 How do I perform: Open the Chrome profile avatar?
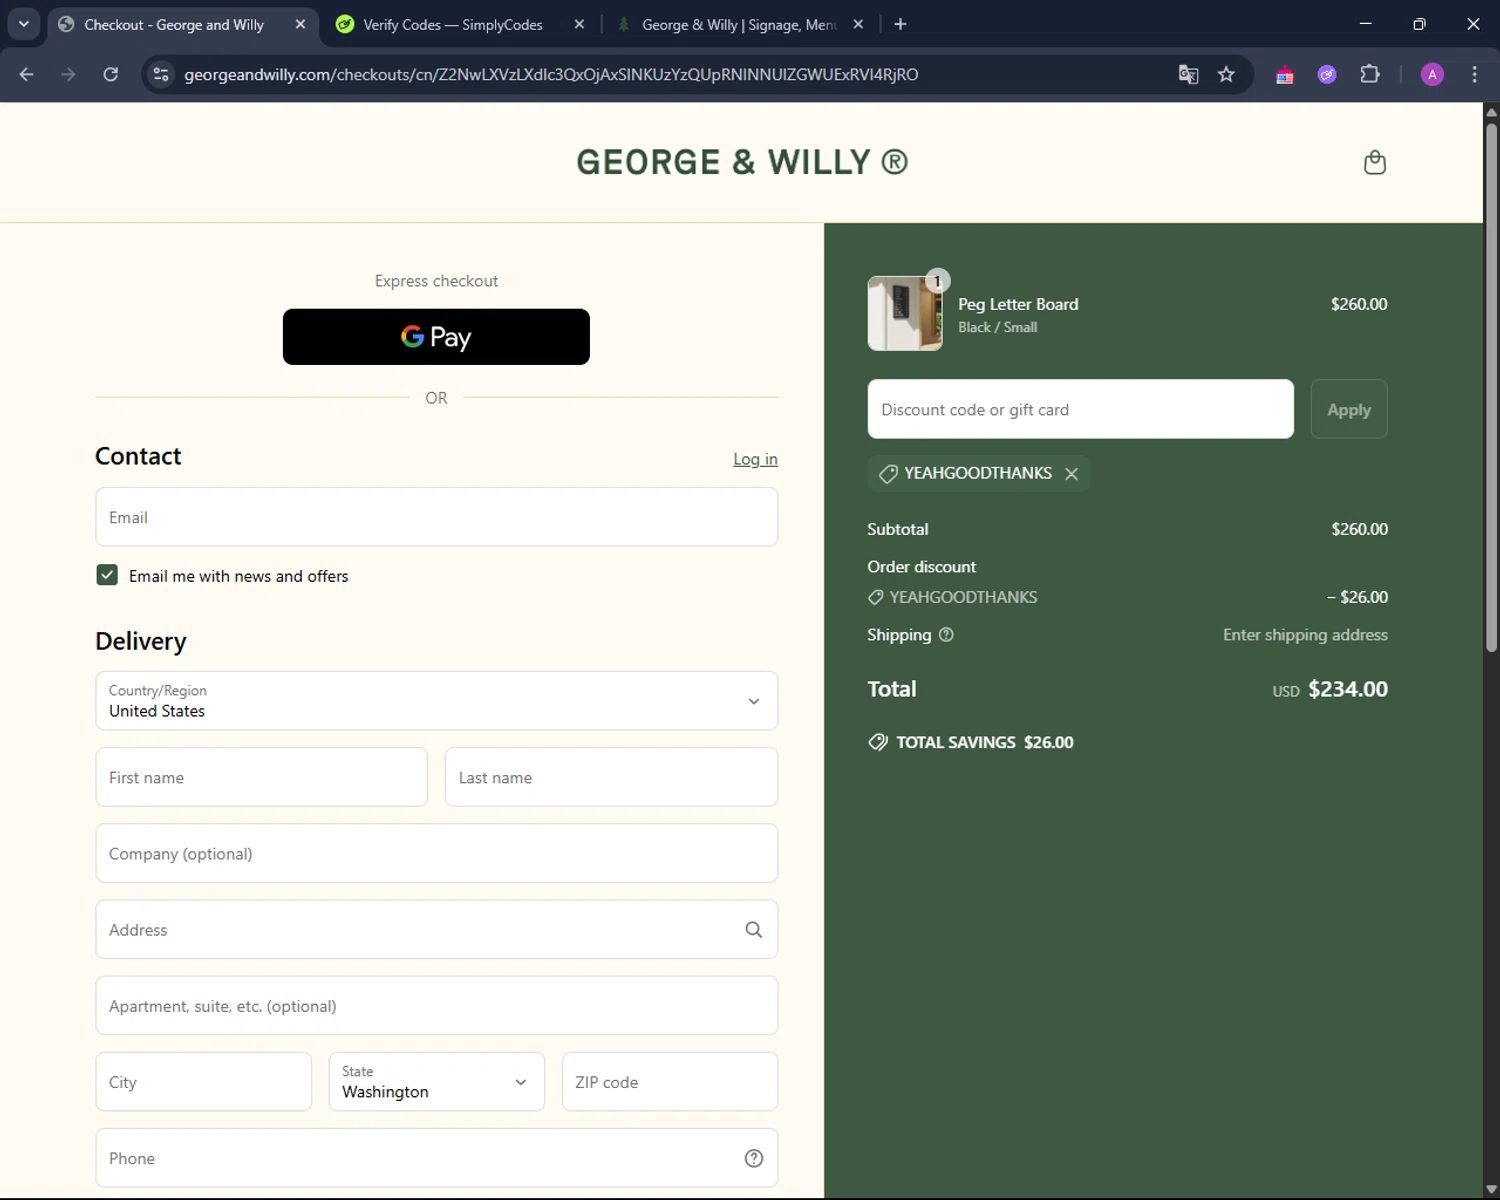(1432, 74)
